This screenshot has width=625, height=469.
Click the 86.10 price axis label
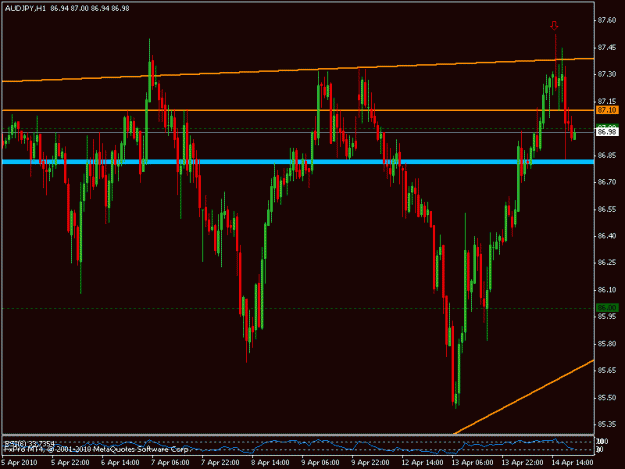coord(607,290)
